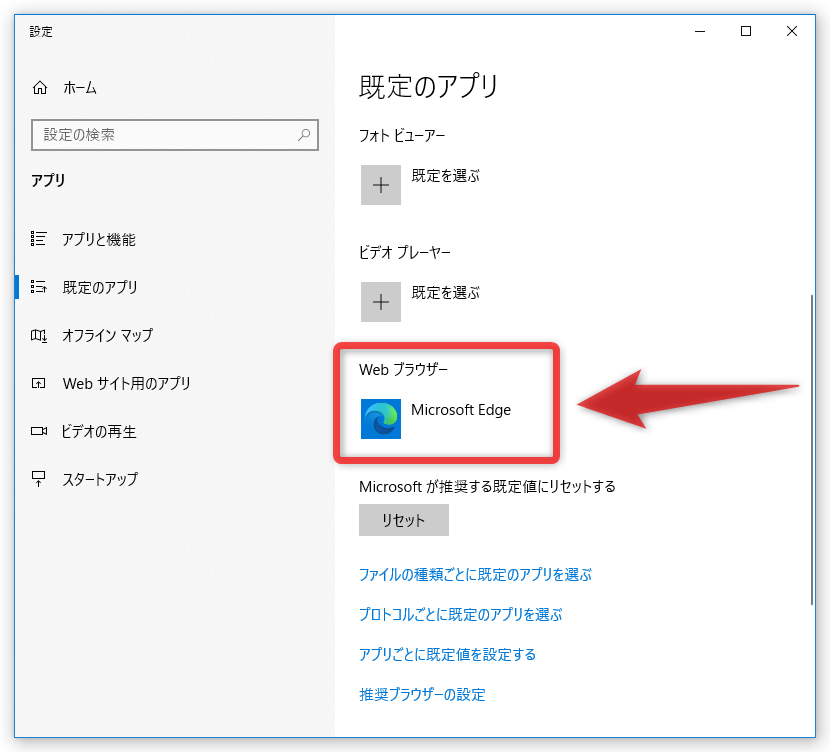Click the フォト ビューアー label
Image resolution: width=830 pixels, height=752 pixels.
tap(402, 136)
